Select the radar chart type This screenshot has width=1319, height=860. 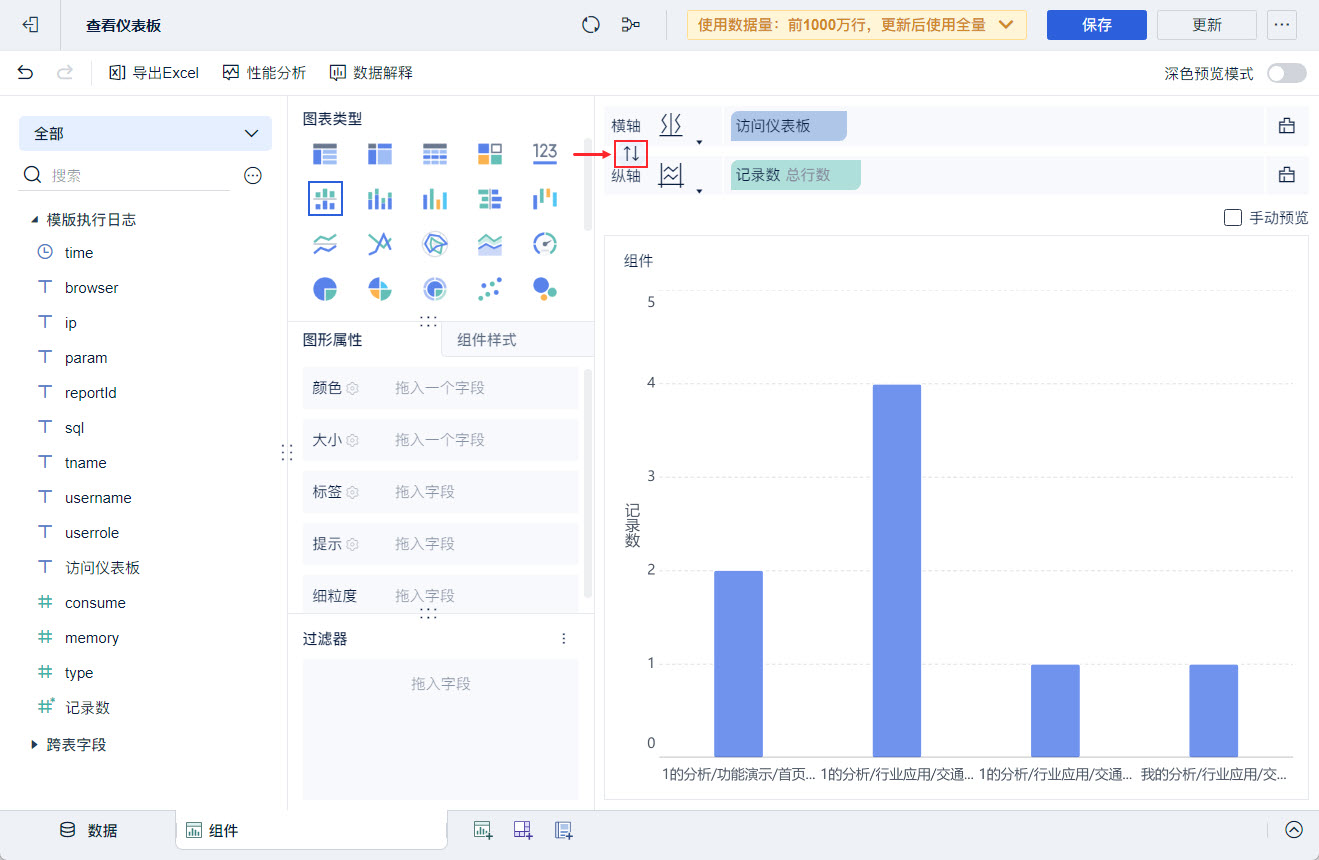click(x=434, y=244)
